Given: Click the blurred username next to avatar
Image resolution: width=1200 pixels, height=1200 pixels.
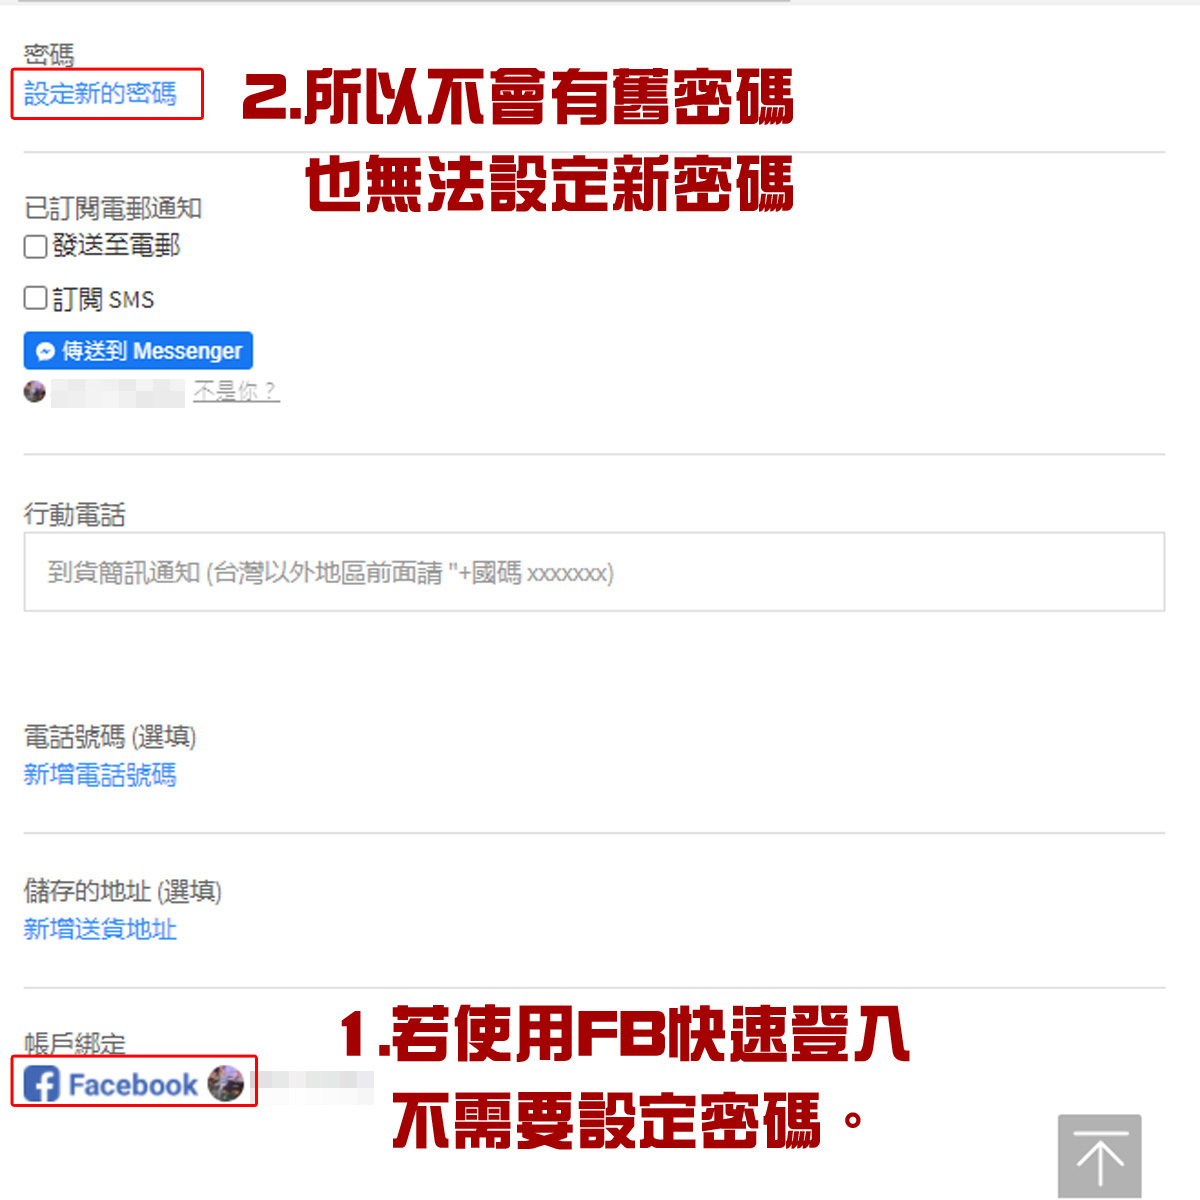Looking at the screenshot, I should (118, 393).
